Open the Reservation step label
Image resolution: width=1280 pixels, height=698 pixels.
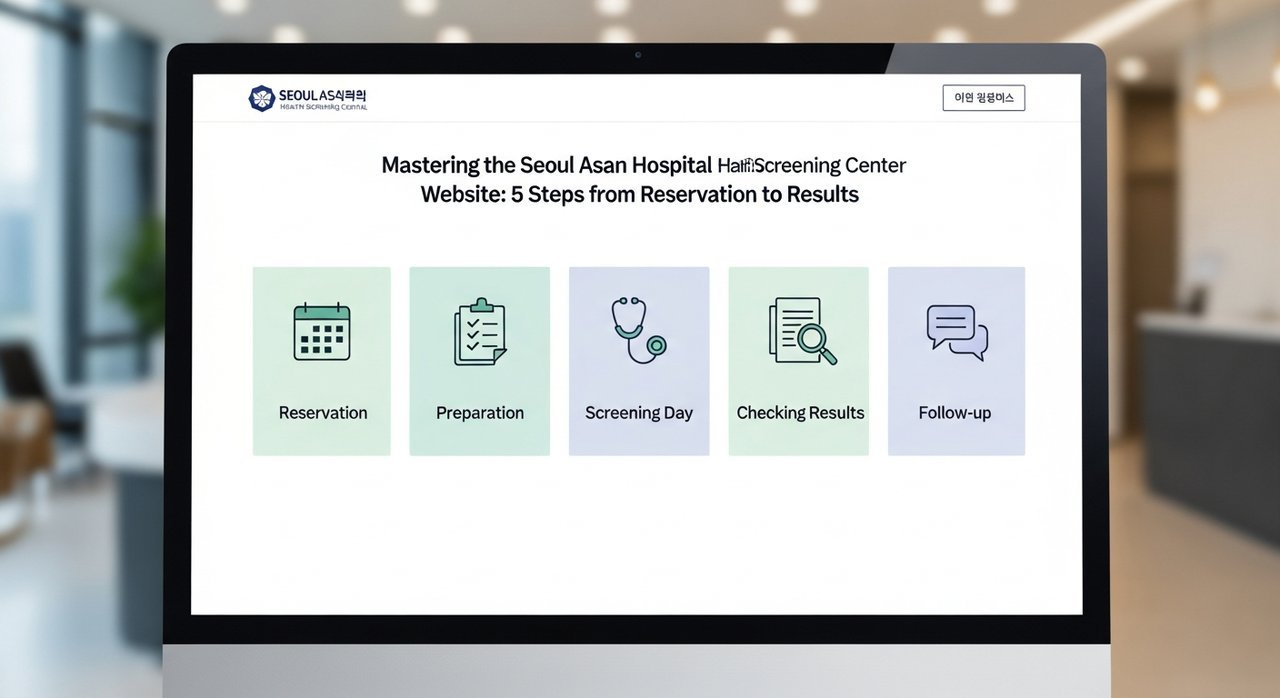pos(322,413)
